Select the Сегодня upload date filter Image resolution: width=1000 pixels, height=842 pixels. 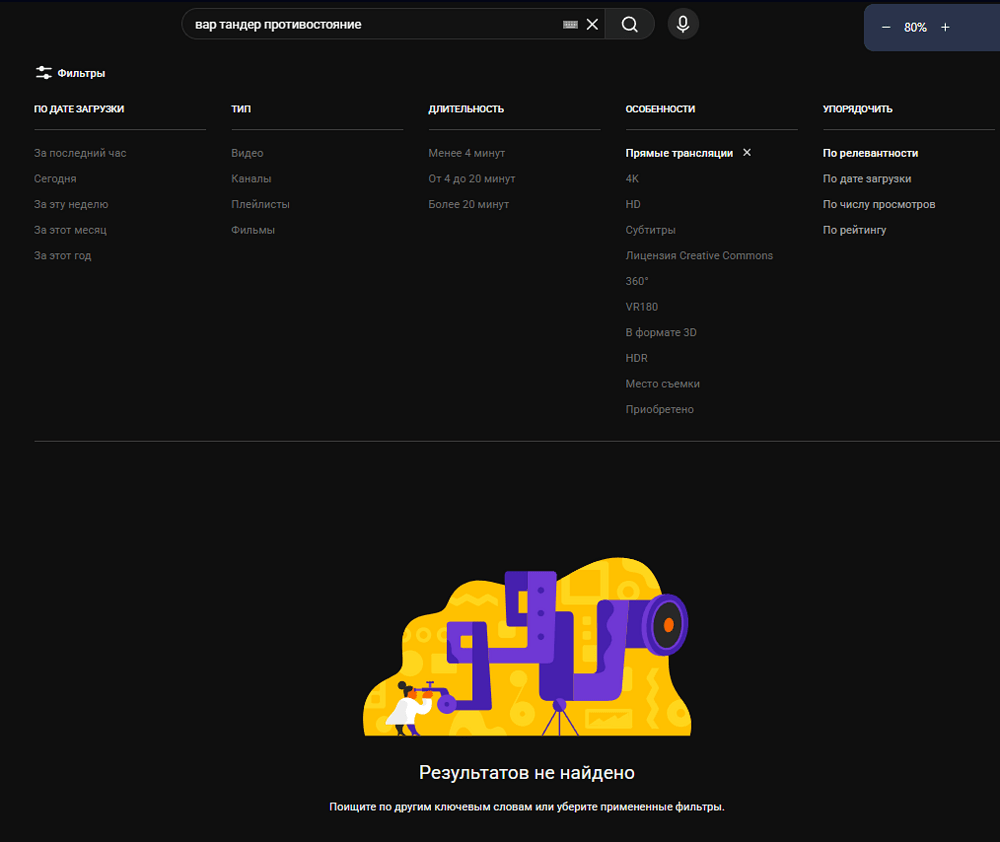pyautogui.click(x=55, y=179)
